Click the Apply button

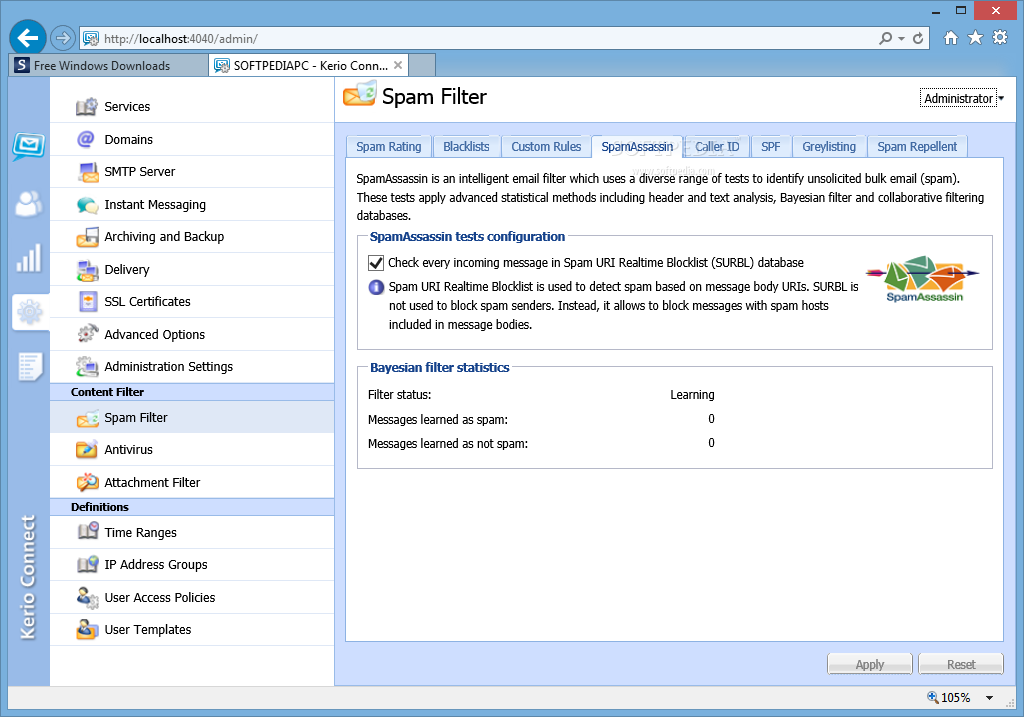click(870, 664)
